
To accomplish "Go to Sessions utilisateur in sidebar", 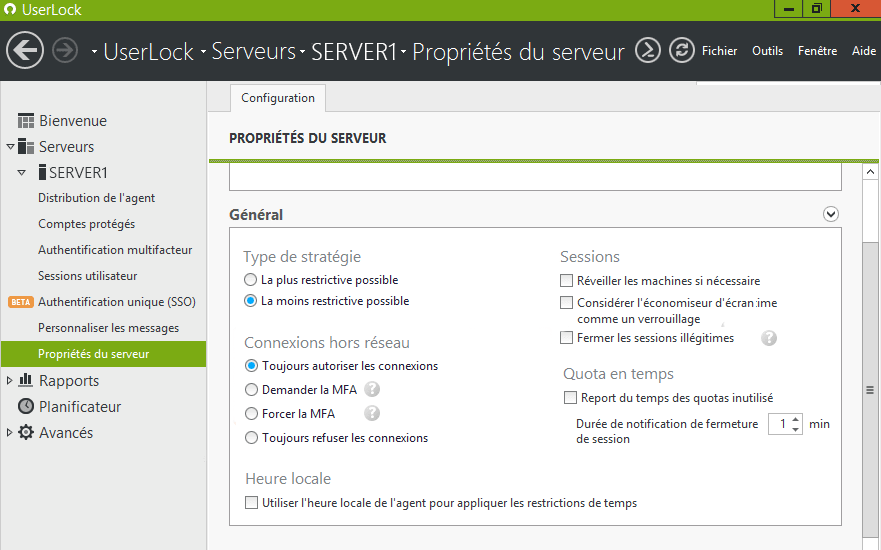I will [88, 276].
